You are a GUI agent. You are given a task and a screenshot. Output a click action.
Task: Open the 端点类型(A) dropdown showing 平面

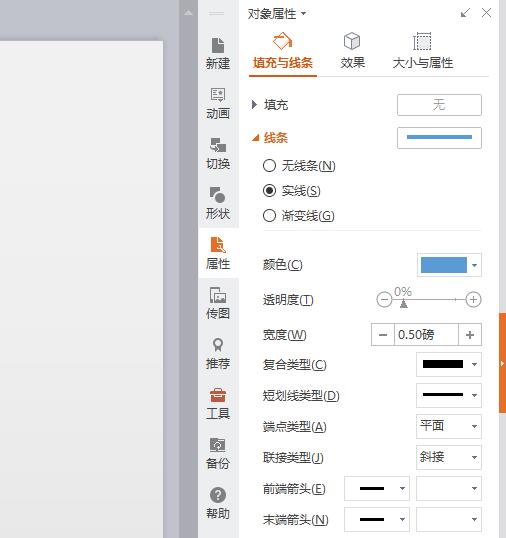click(449, 426)
